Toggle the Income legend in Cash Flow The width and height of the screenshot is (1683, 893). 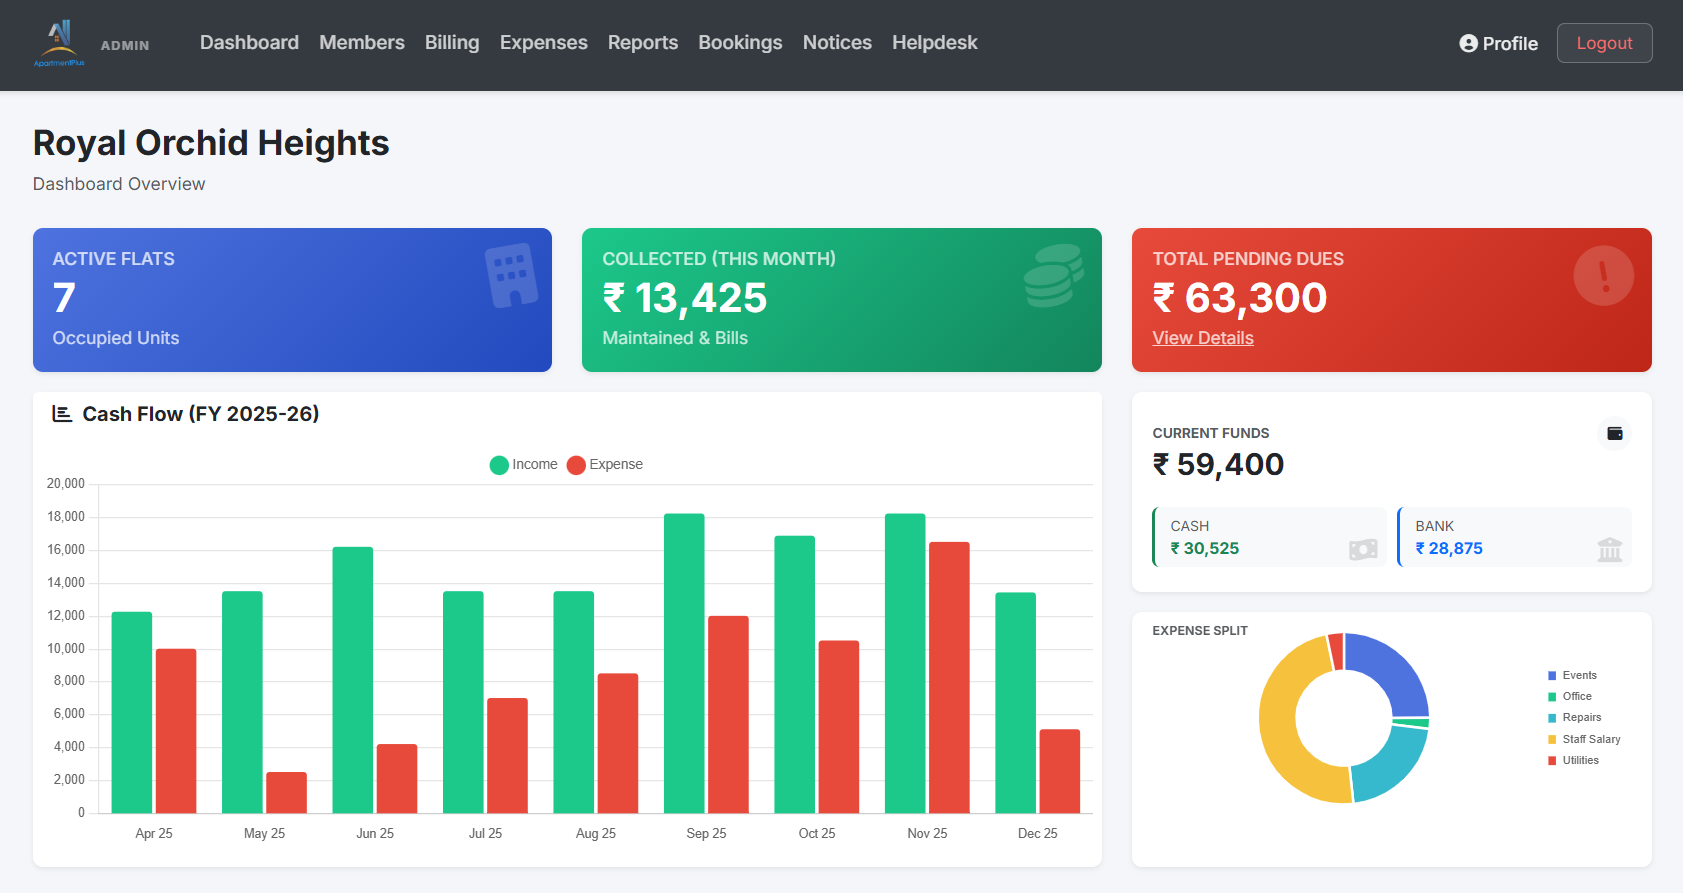523,465
